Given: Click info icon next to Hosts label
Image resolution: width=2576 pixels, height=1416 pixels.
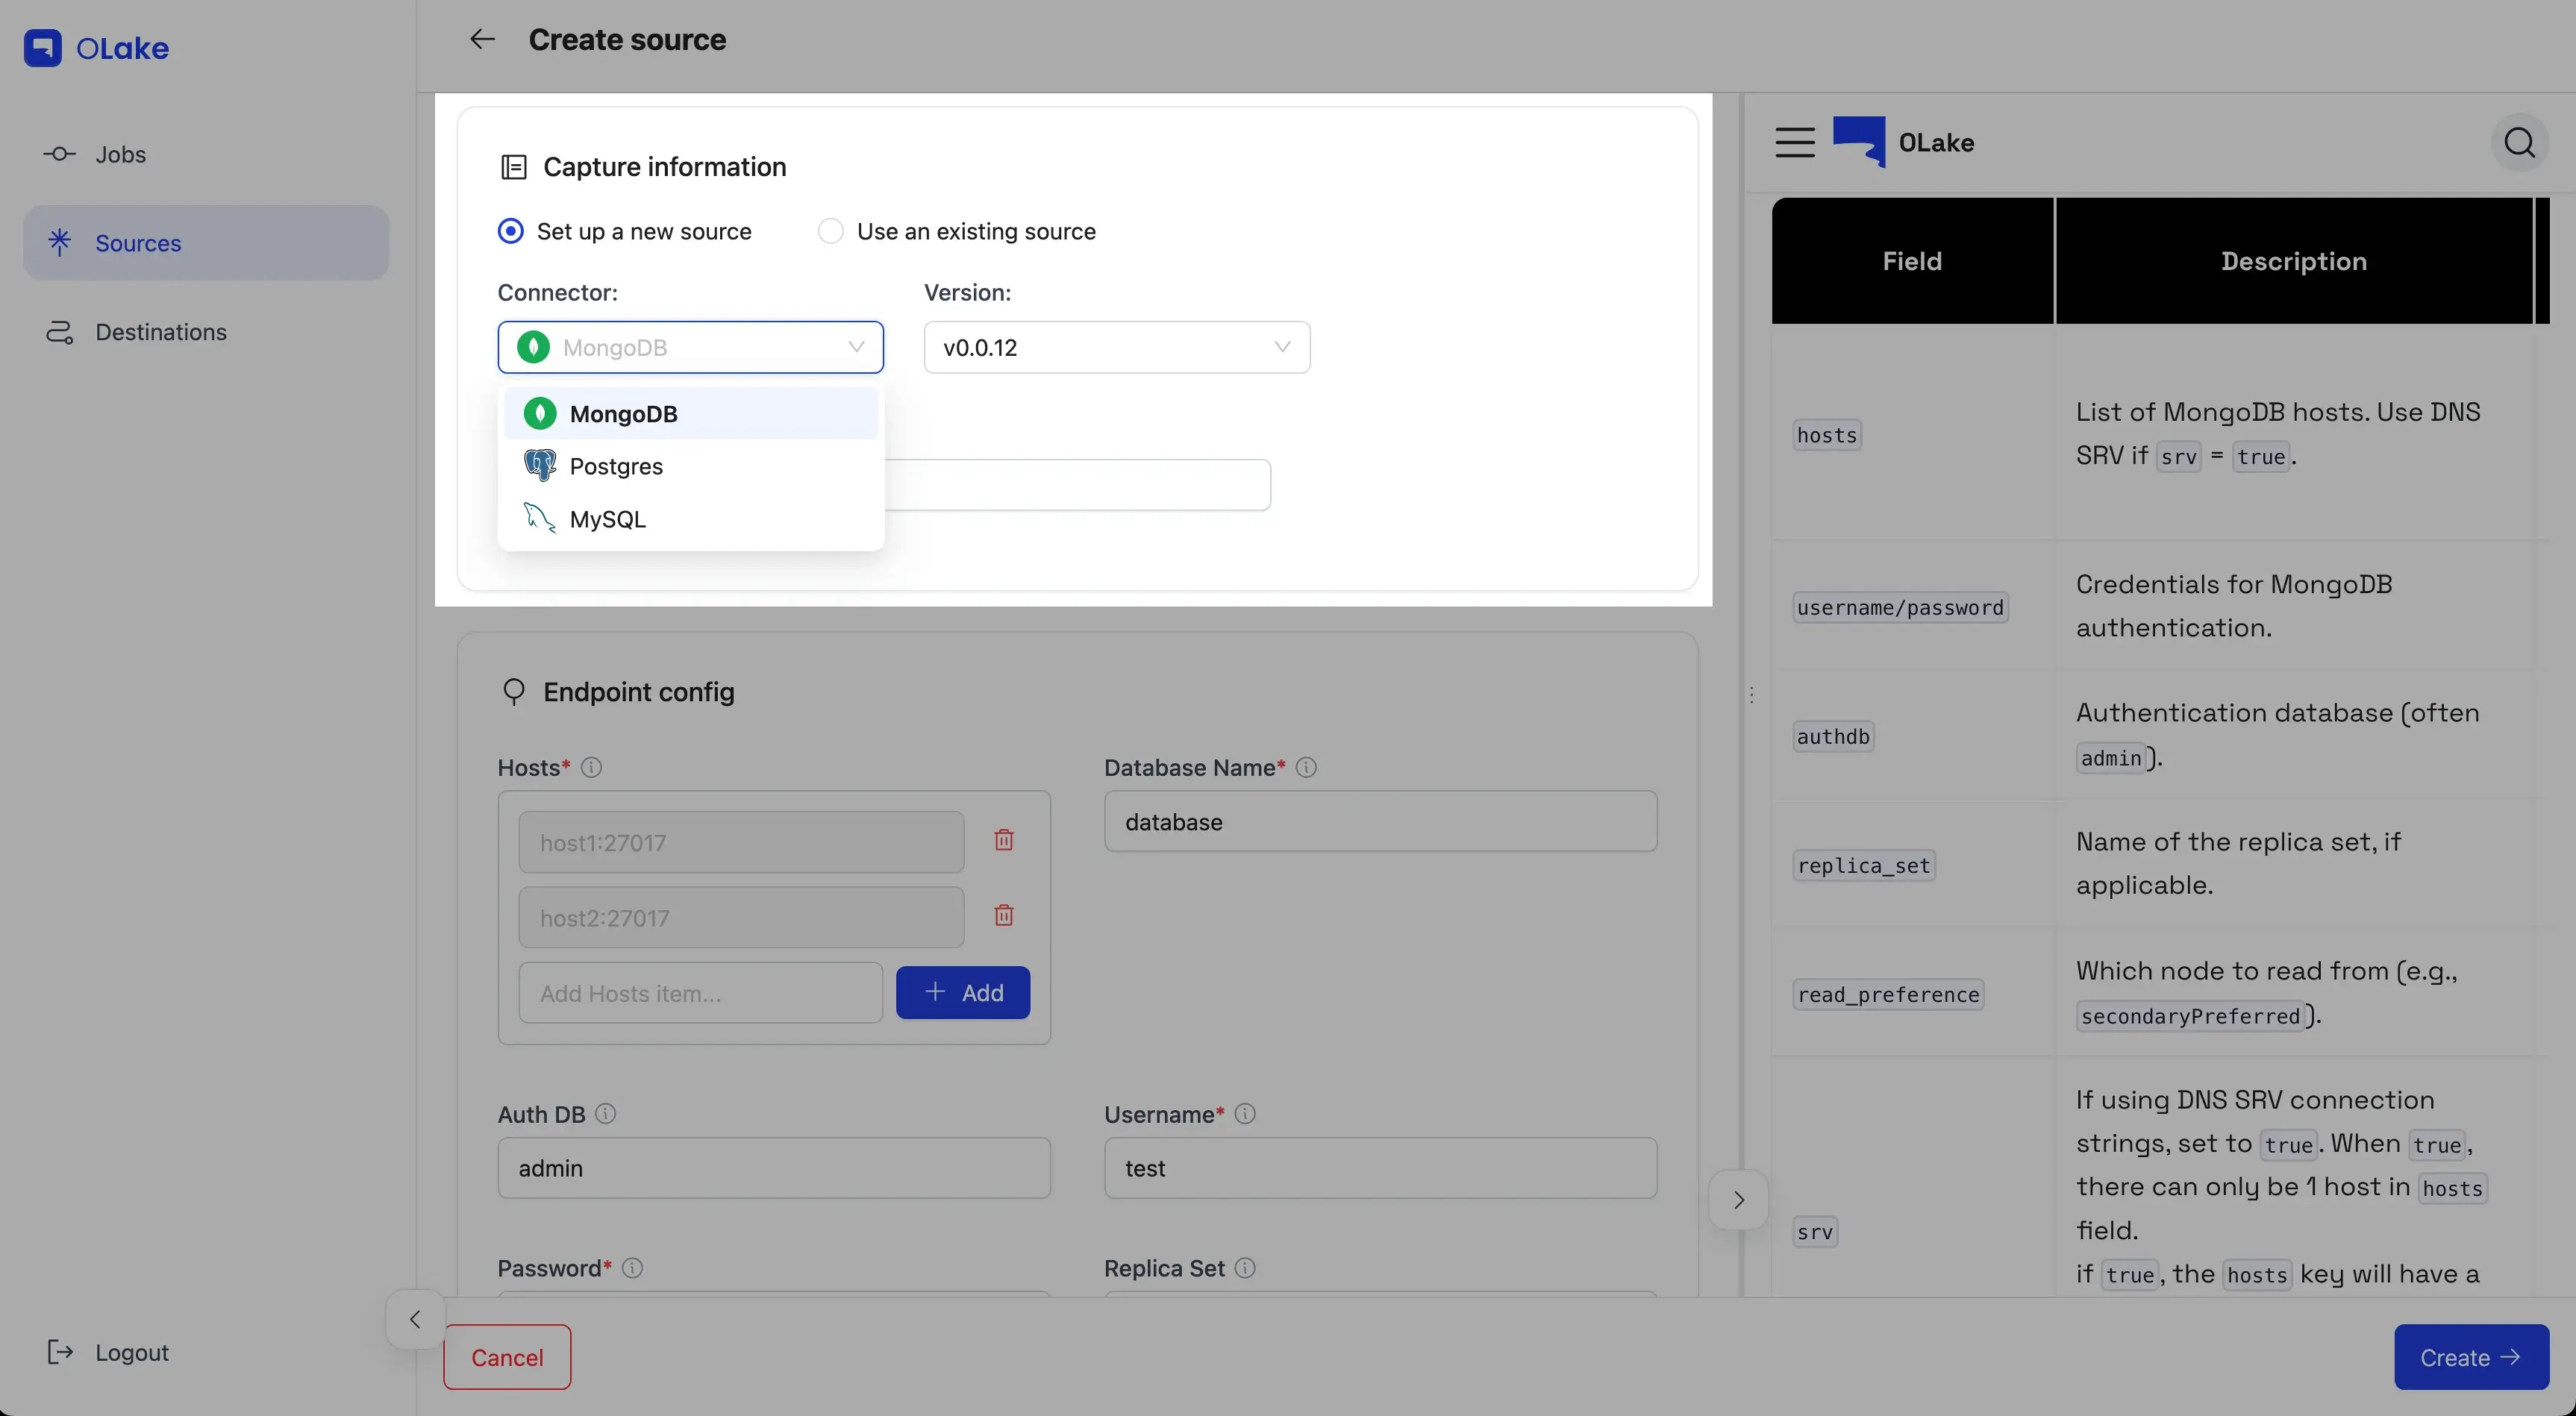Looking at the screenshot, I should click(591, 767).
